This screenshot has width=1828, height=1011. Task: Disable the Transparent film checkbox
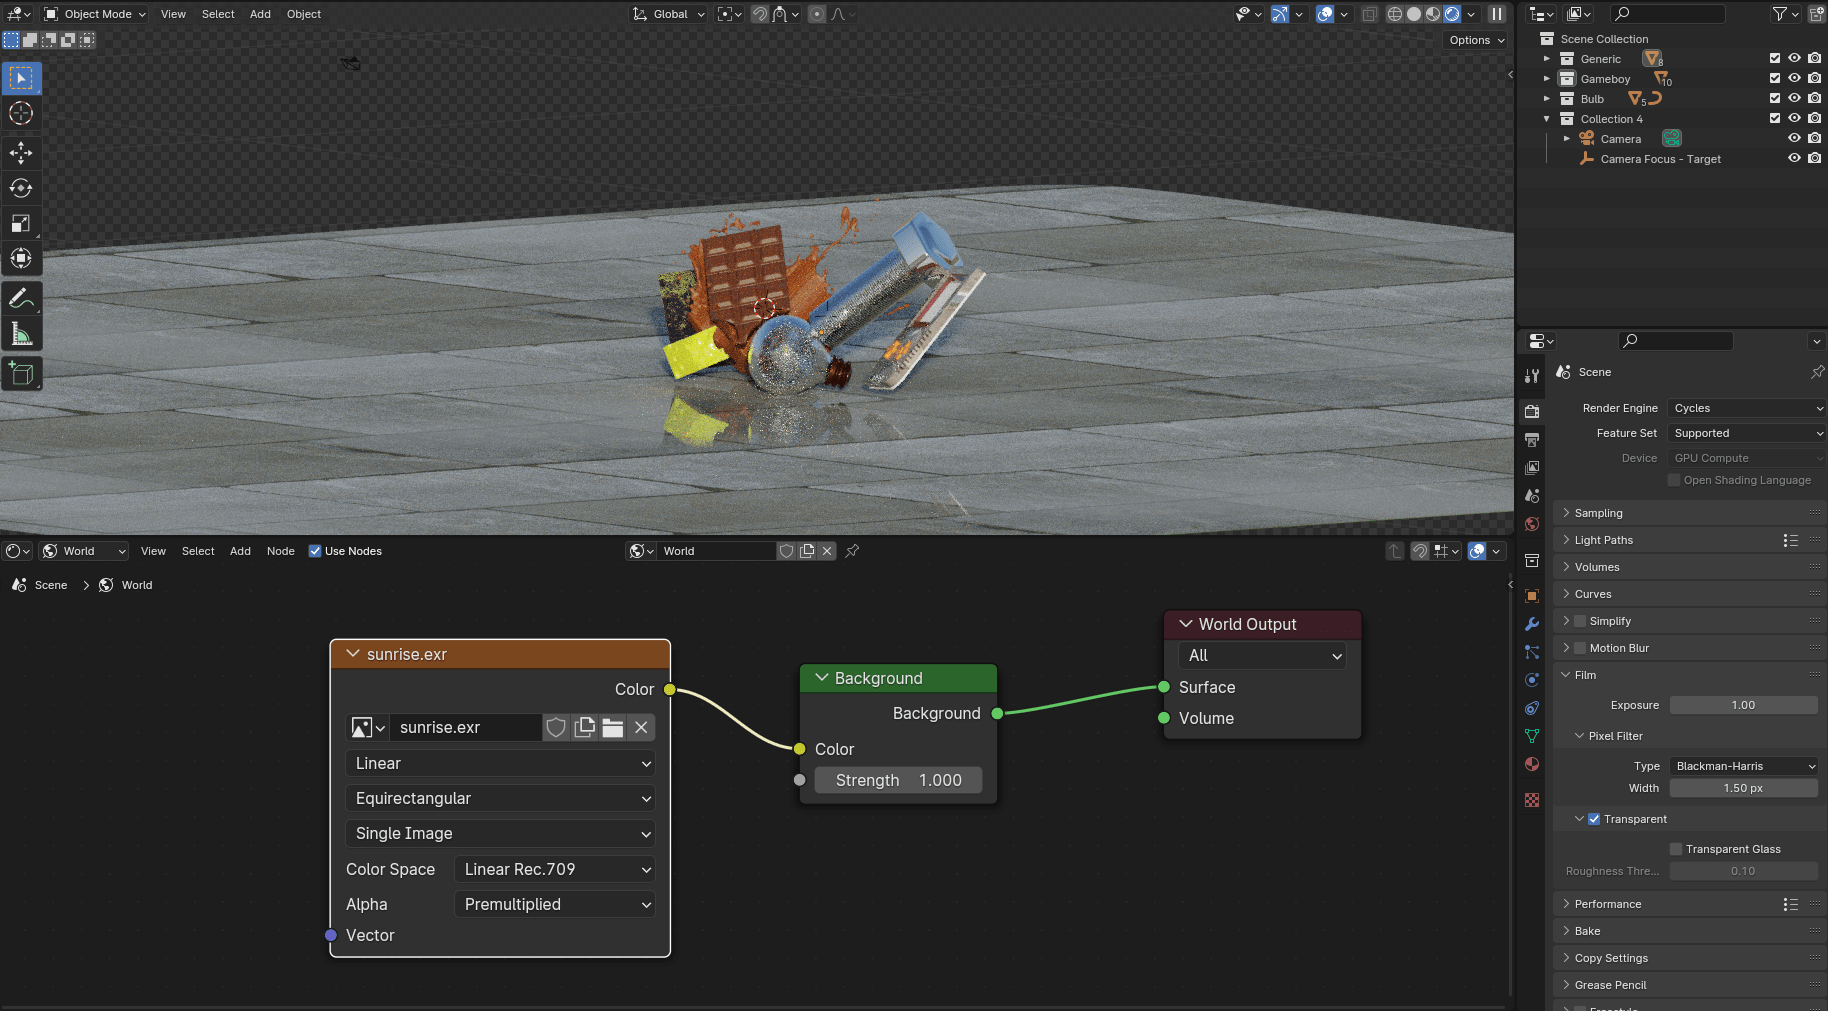click(x=1593, y=818)
